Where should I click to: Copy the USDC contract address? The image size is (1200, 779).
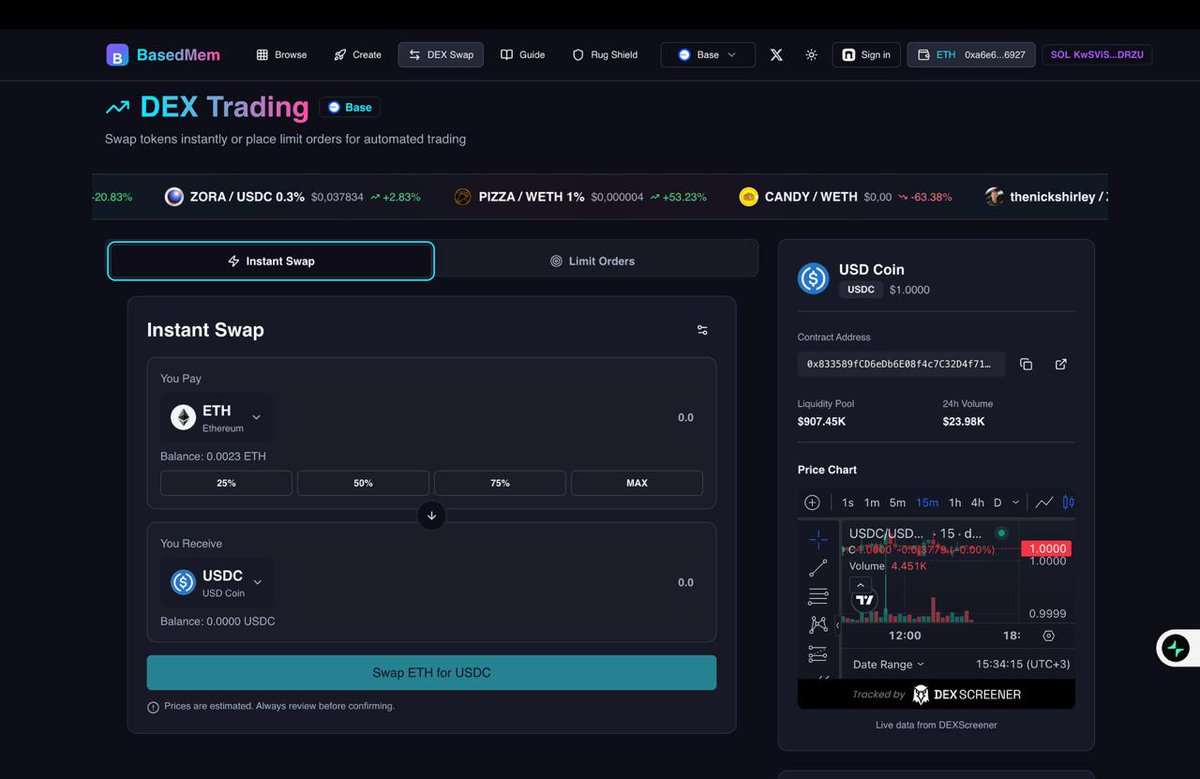(x=1026, y=364)
